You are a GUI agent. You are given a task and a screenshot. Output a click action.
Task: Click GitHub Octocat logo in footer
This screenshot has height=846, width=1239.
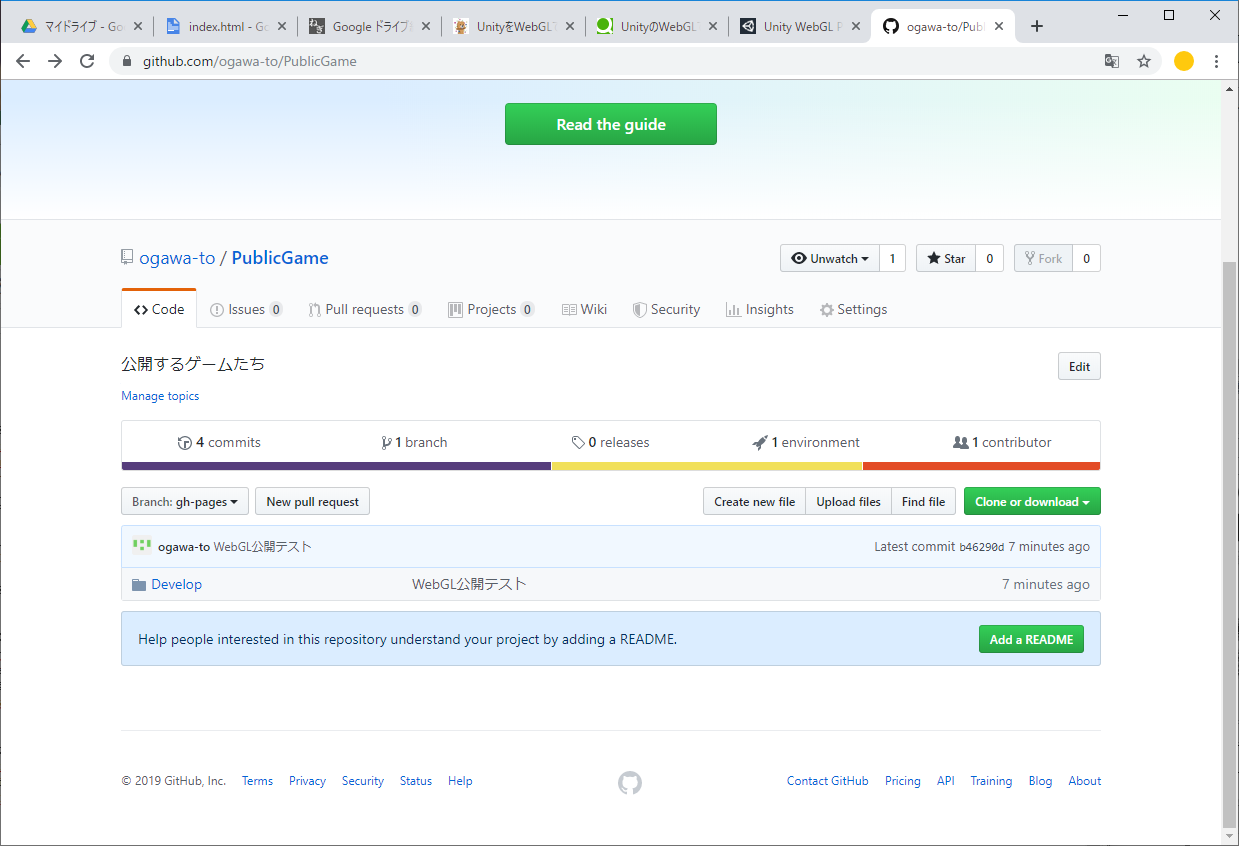[630, 783]
